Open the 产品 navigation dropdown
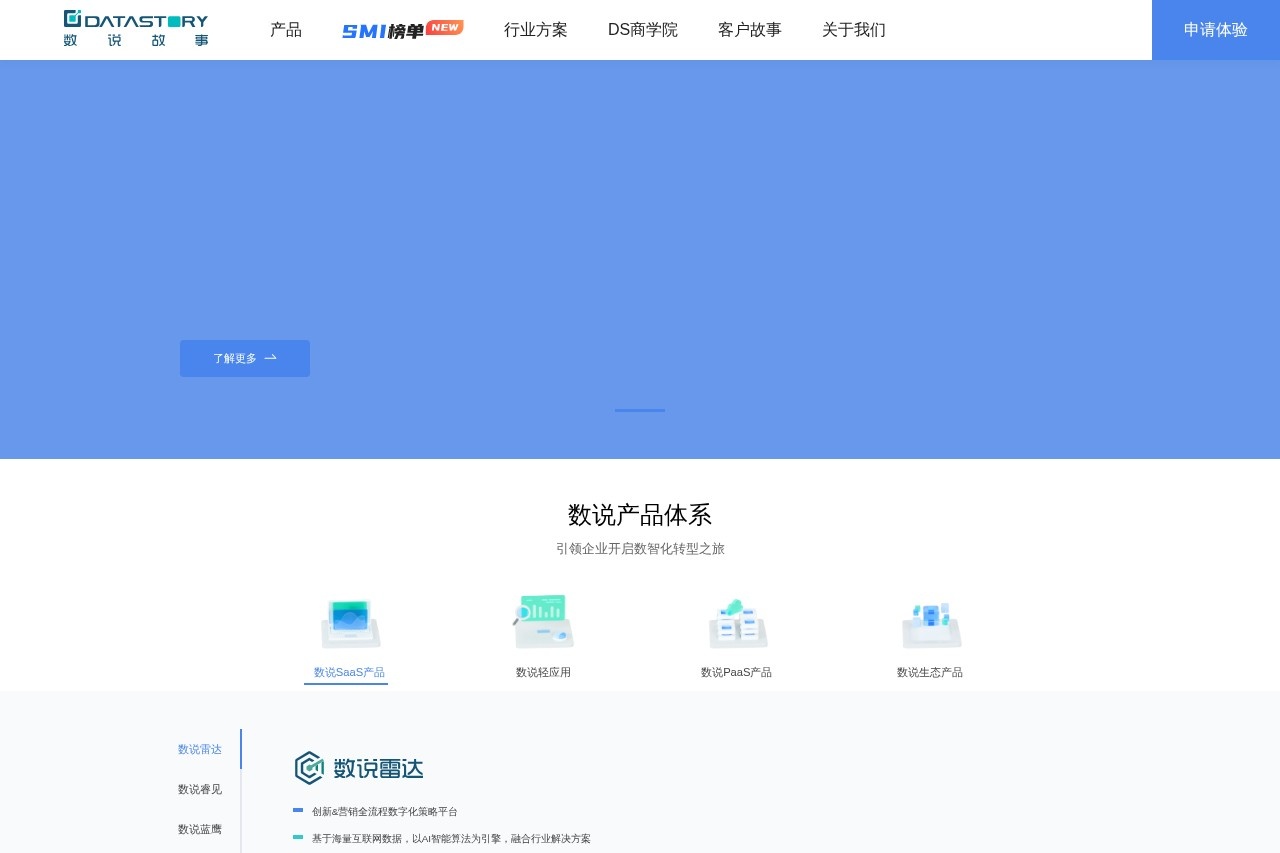This screenshot has width=1280, height=853. (x=286, y=30)
